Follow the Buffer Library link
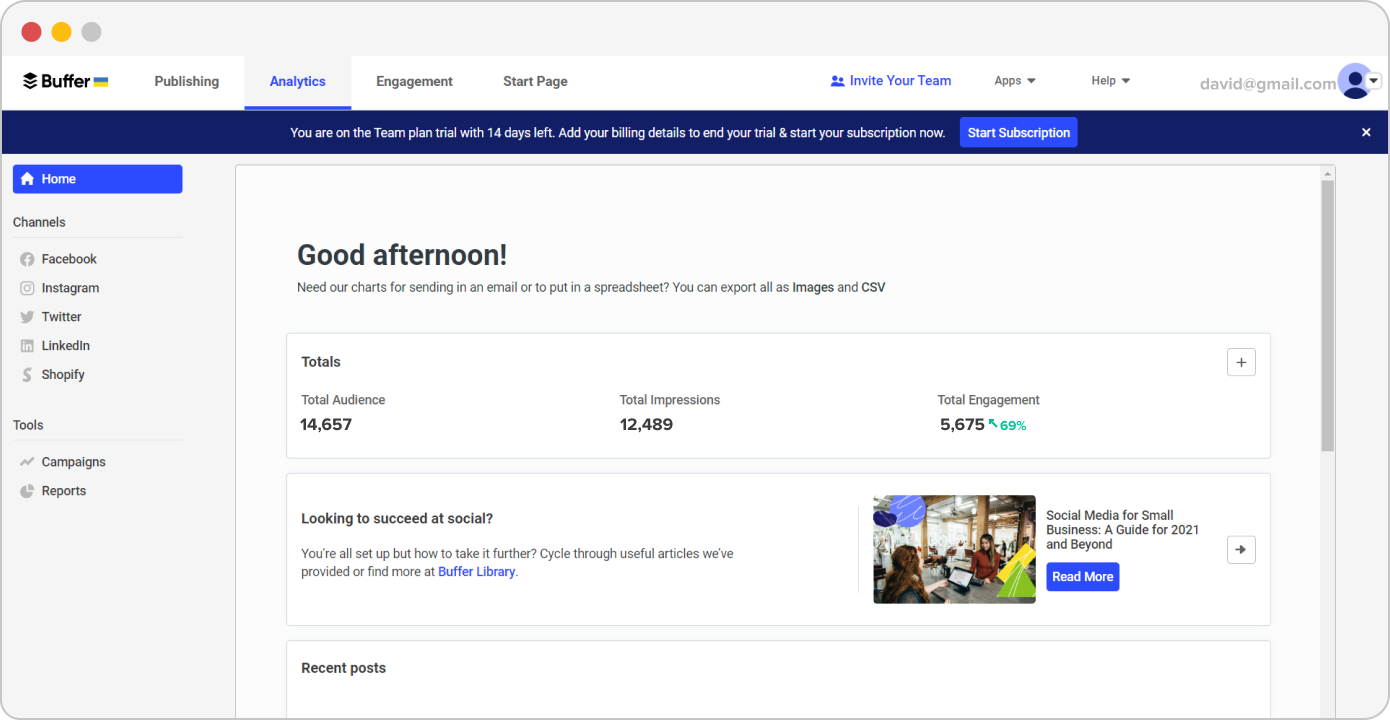 [476, 572]
